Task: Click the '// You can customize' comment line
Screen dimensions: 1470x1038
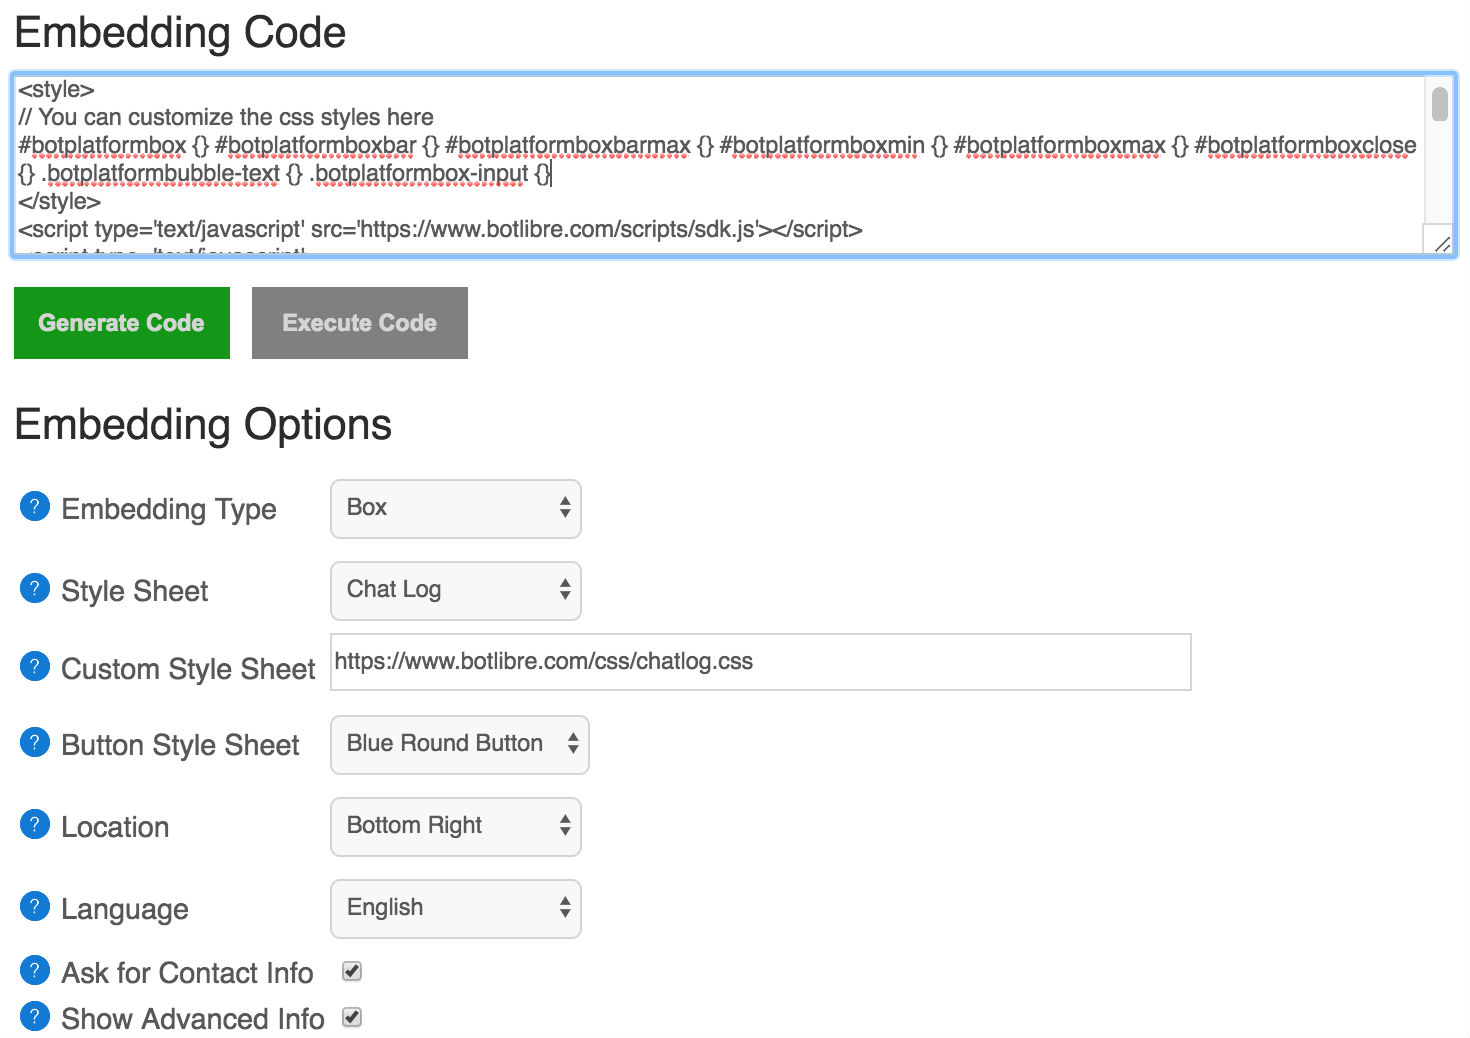Action: (x=226, y=117)
